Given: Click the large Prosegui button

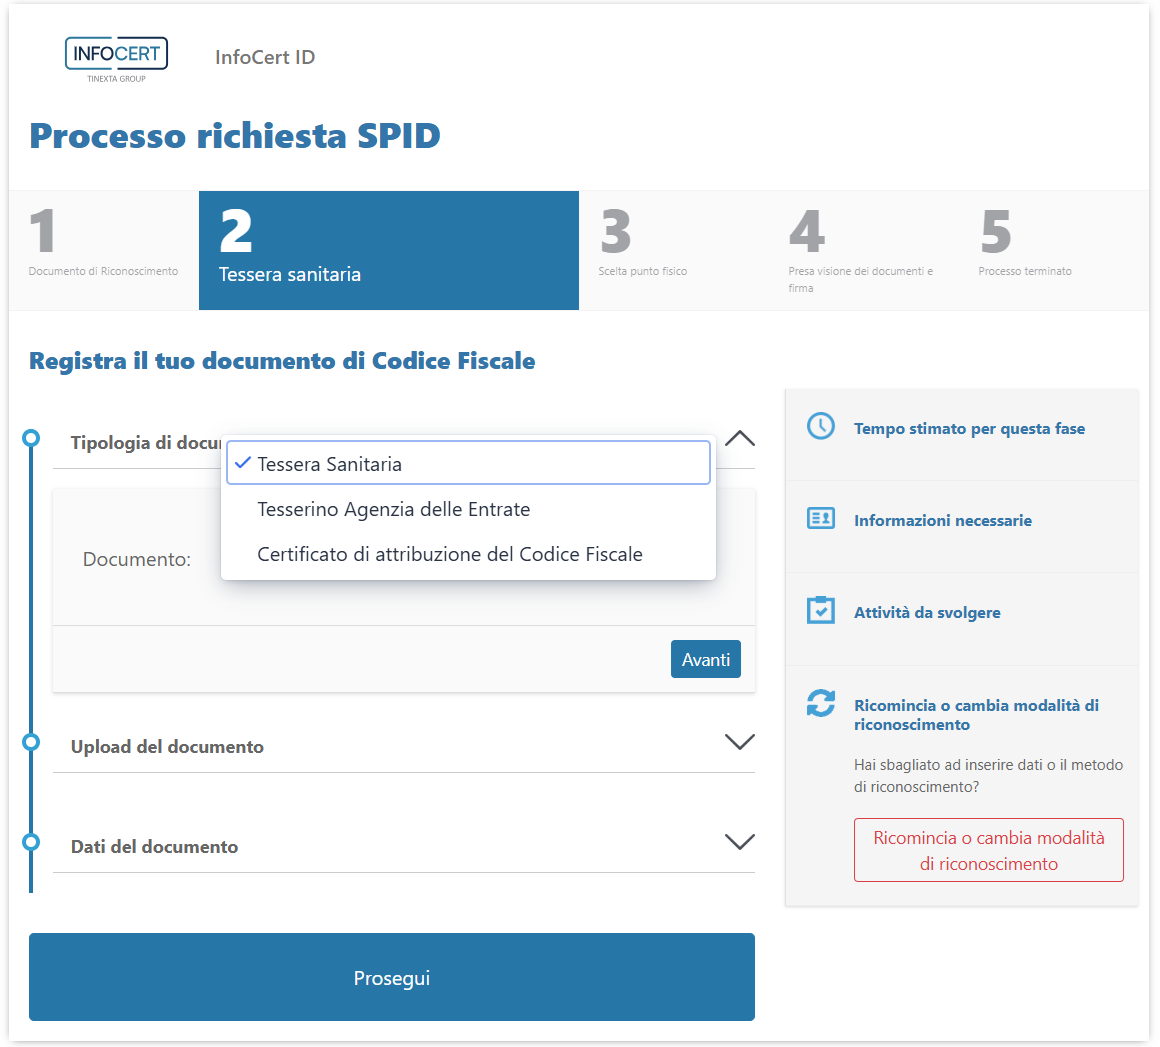Looking at the screenshot, I should pos(391,977).
